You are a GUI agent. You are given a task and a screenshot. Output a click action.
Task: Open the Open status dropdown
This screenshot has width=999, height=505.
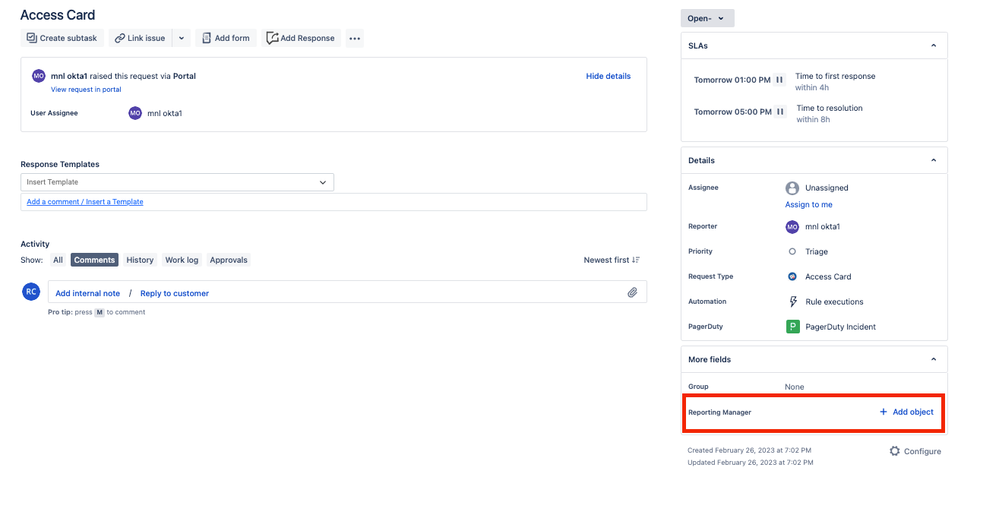pyautogui.click(x=707, y=18)
